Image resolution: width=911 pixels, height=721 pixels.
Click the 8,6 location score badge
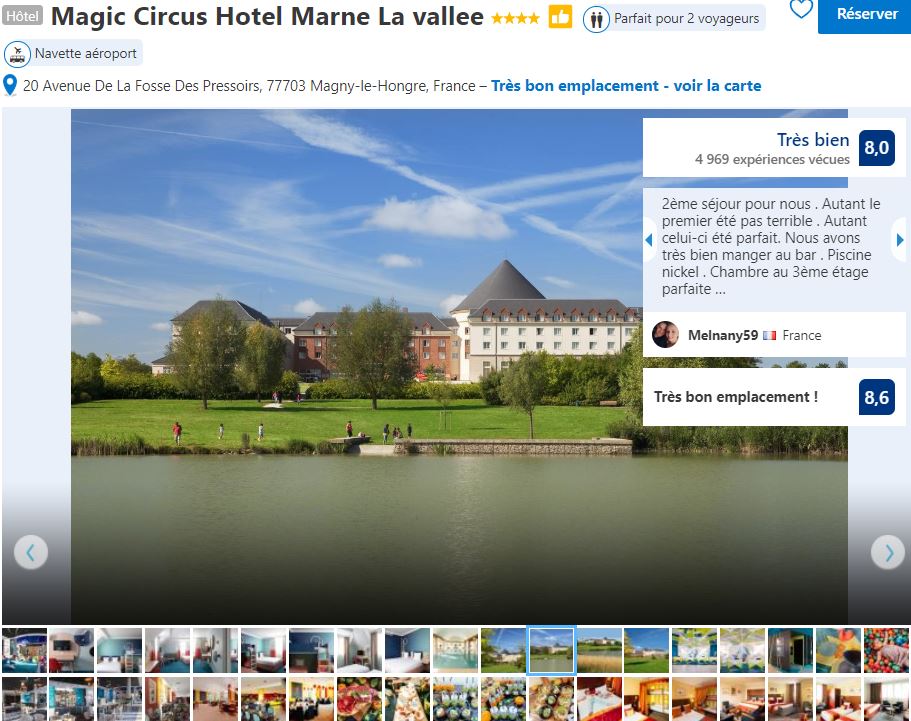[877, 397]
